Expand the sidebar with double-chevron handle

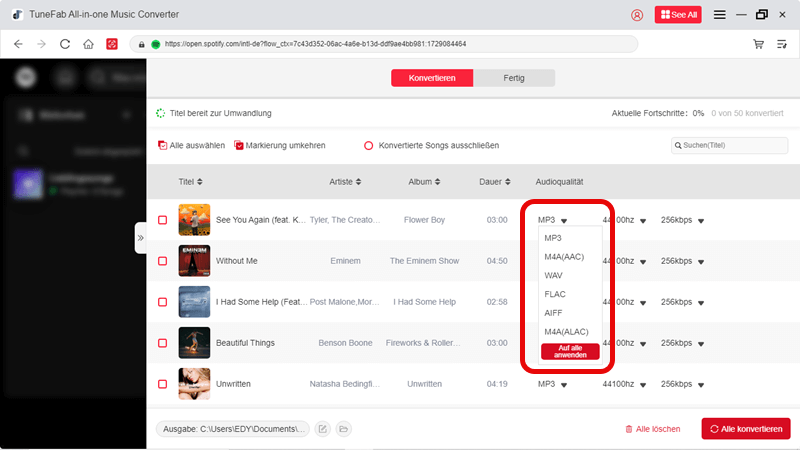point(140,238)
